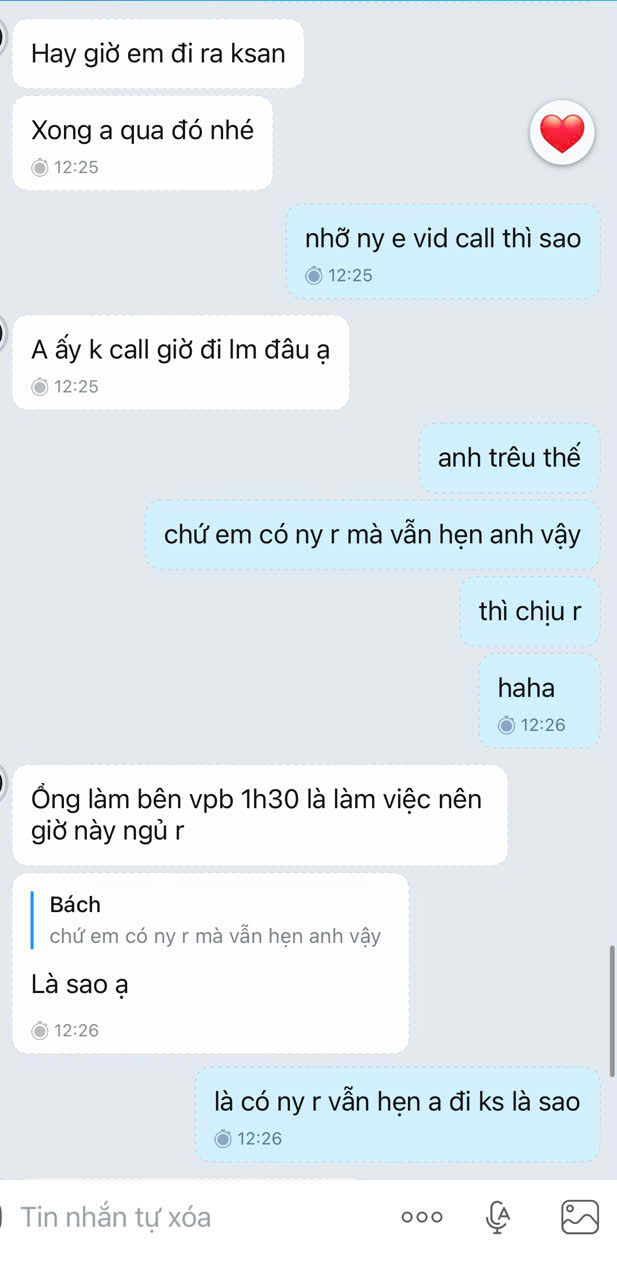Viewport: 617px width, 1280px height.
Task: Select the Là sao ạ reply text
Action: [x=80, y=985]
